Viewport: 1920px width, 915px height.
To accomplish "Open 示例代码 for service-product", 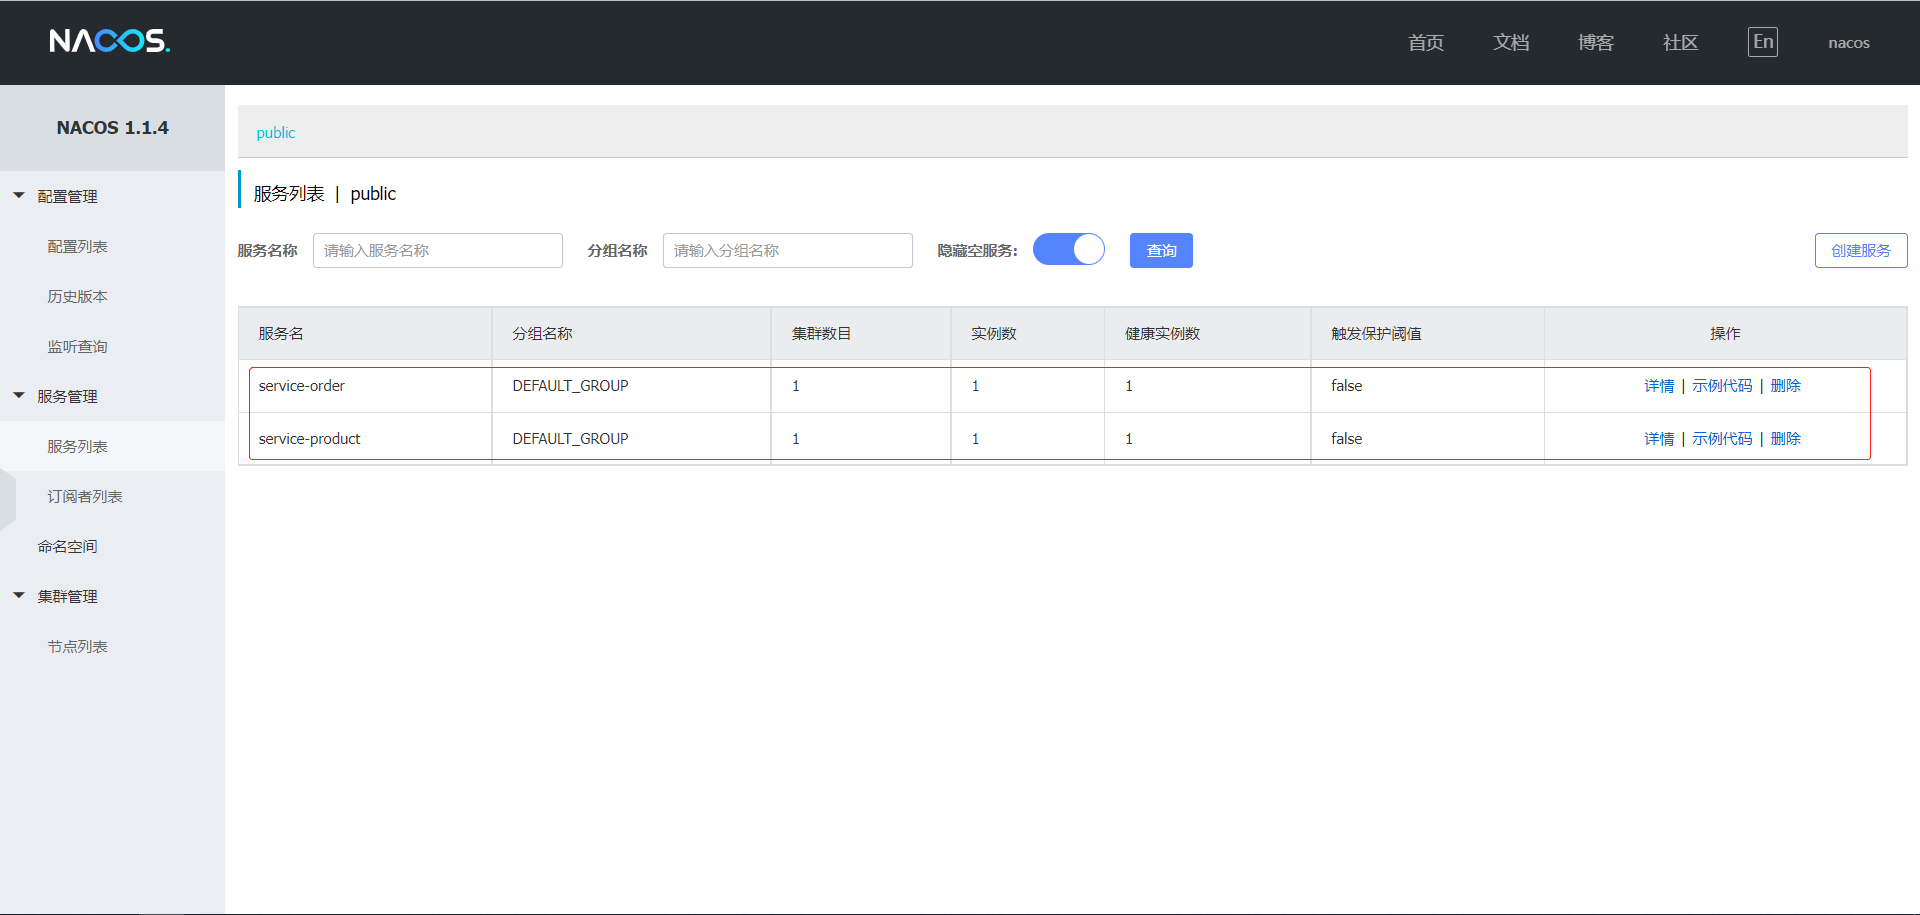I will [1722, 439].
